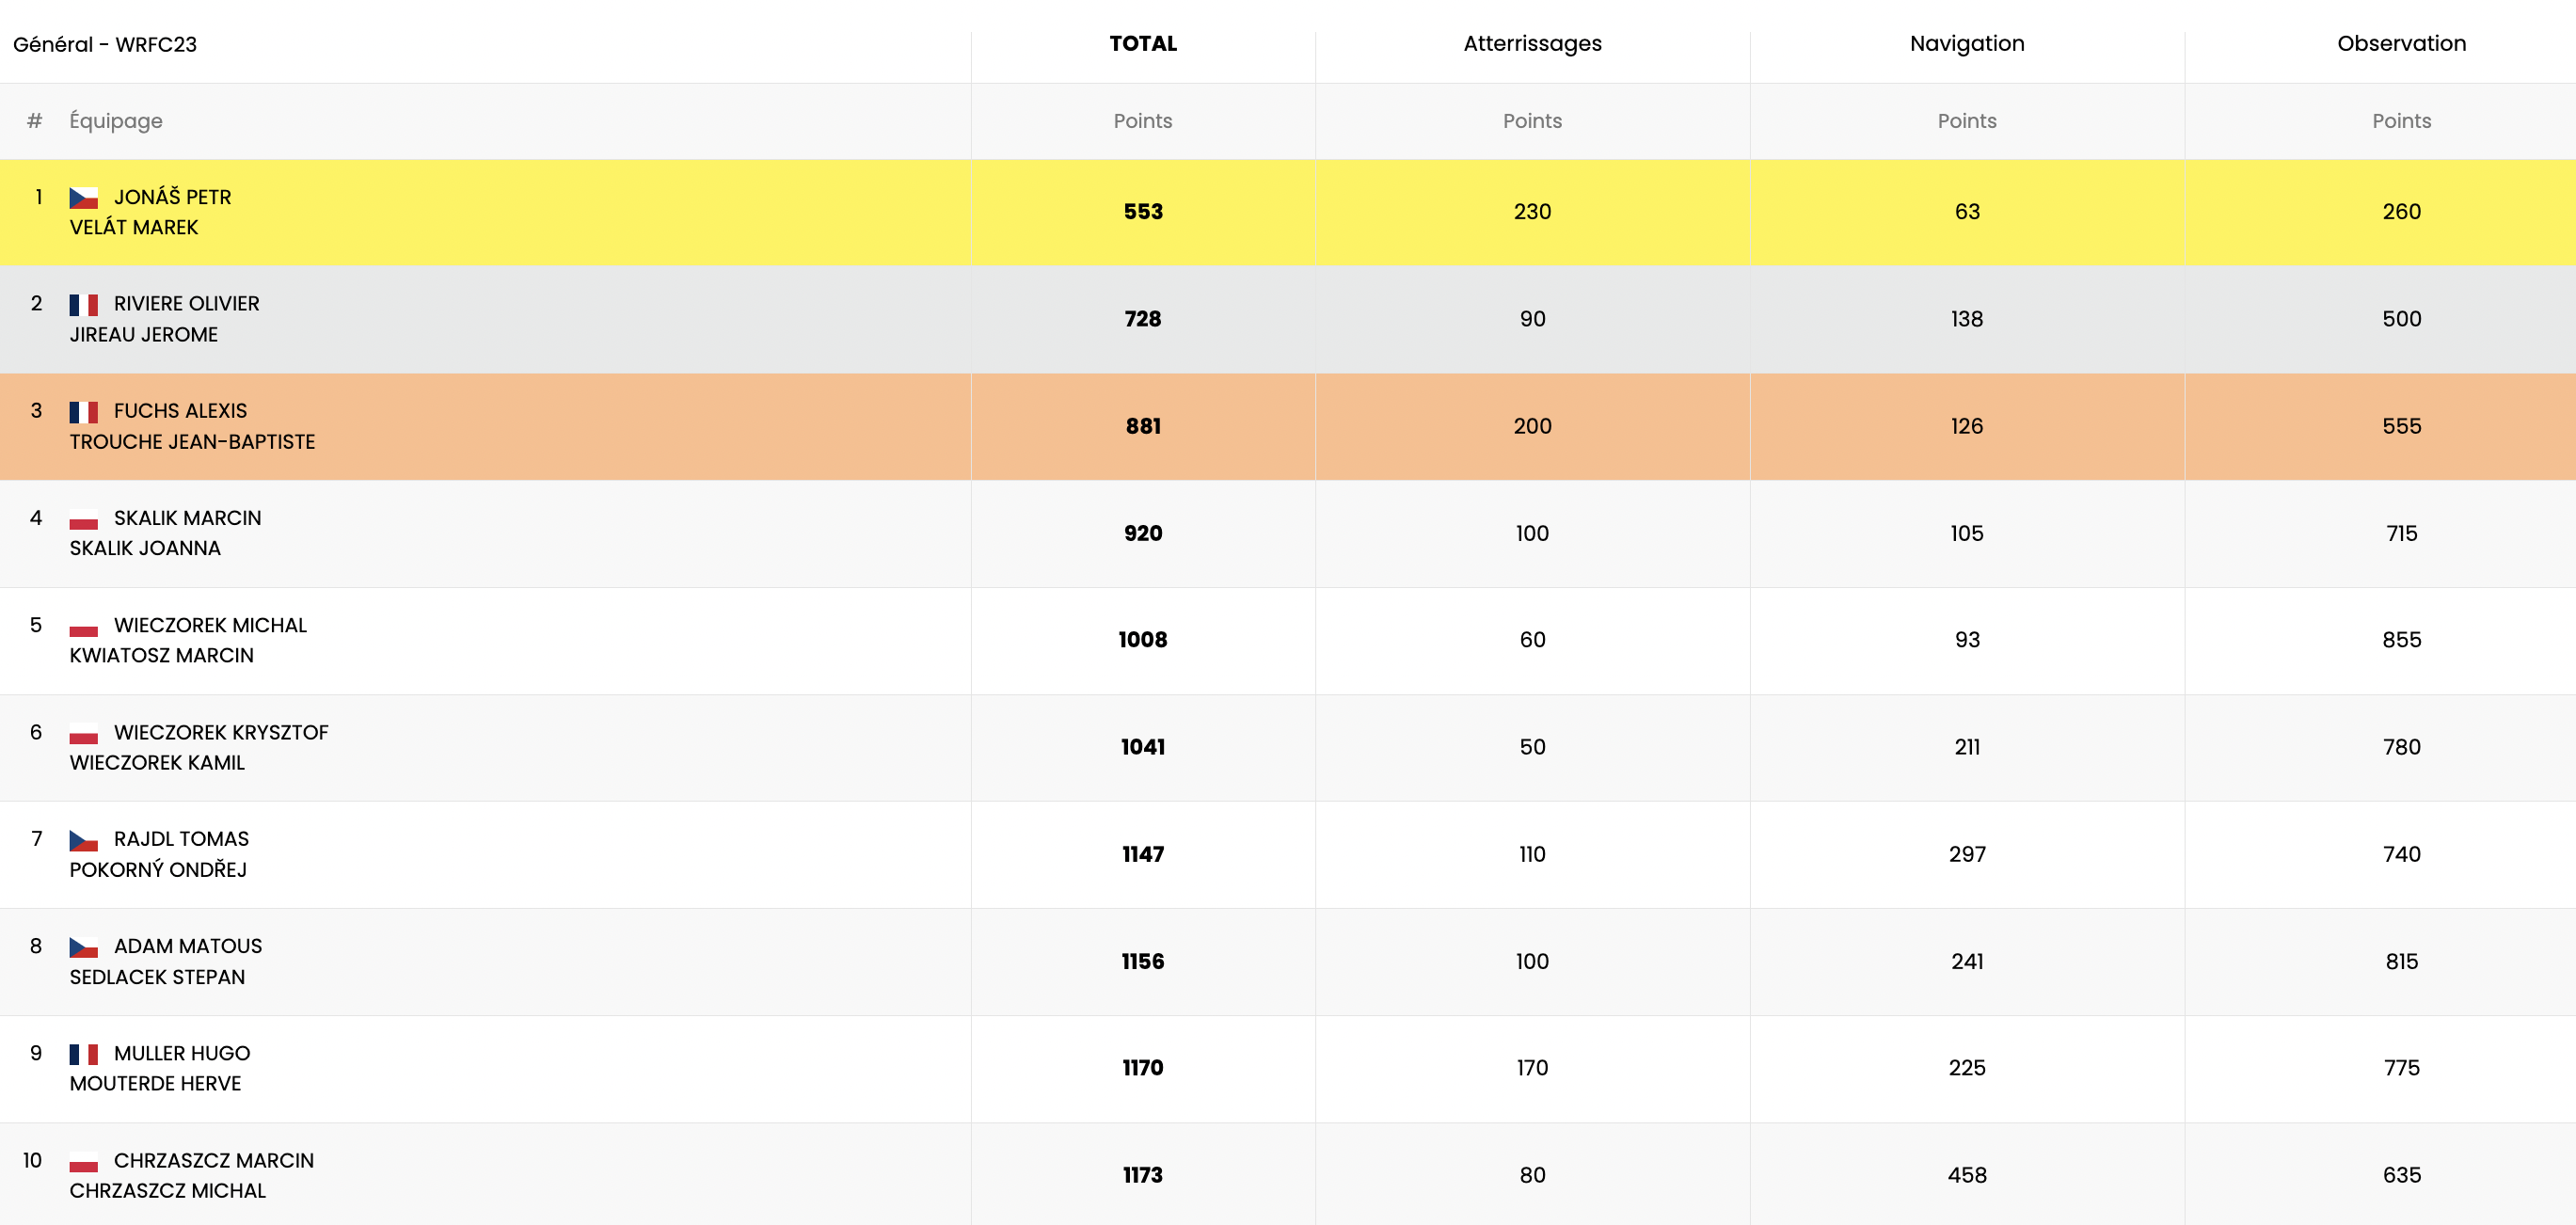
Task: Click total score 553 in first row
Action: (x=1143, y=212)
